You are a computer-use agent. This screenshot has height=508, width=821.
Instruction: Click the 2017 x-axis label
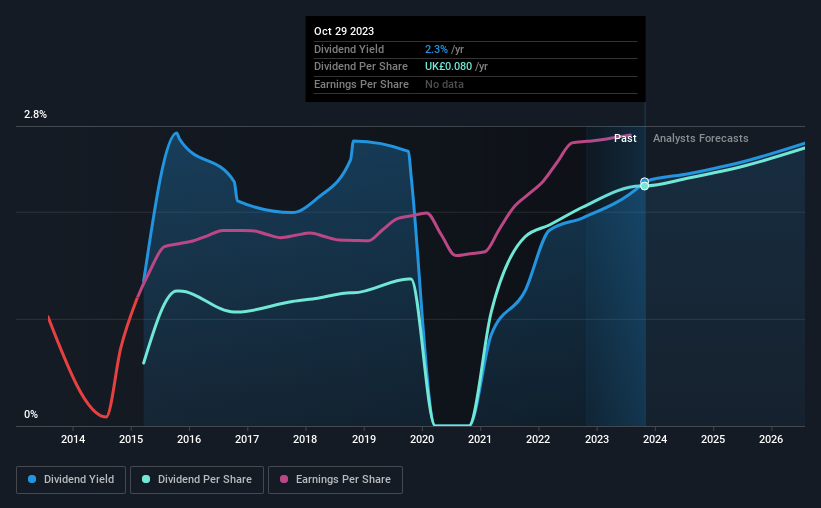pyautogui.click(x=247, y=439)
